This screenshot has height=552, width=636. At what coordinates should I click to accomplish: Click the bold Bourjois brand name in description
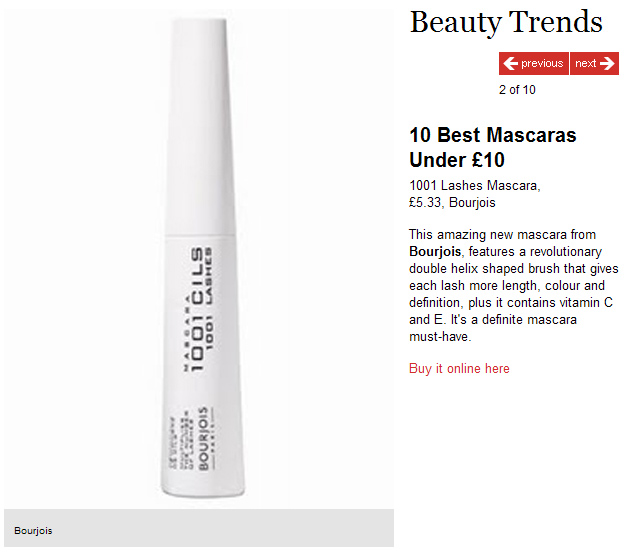tap(435, 251)
